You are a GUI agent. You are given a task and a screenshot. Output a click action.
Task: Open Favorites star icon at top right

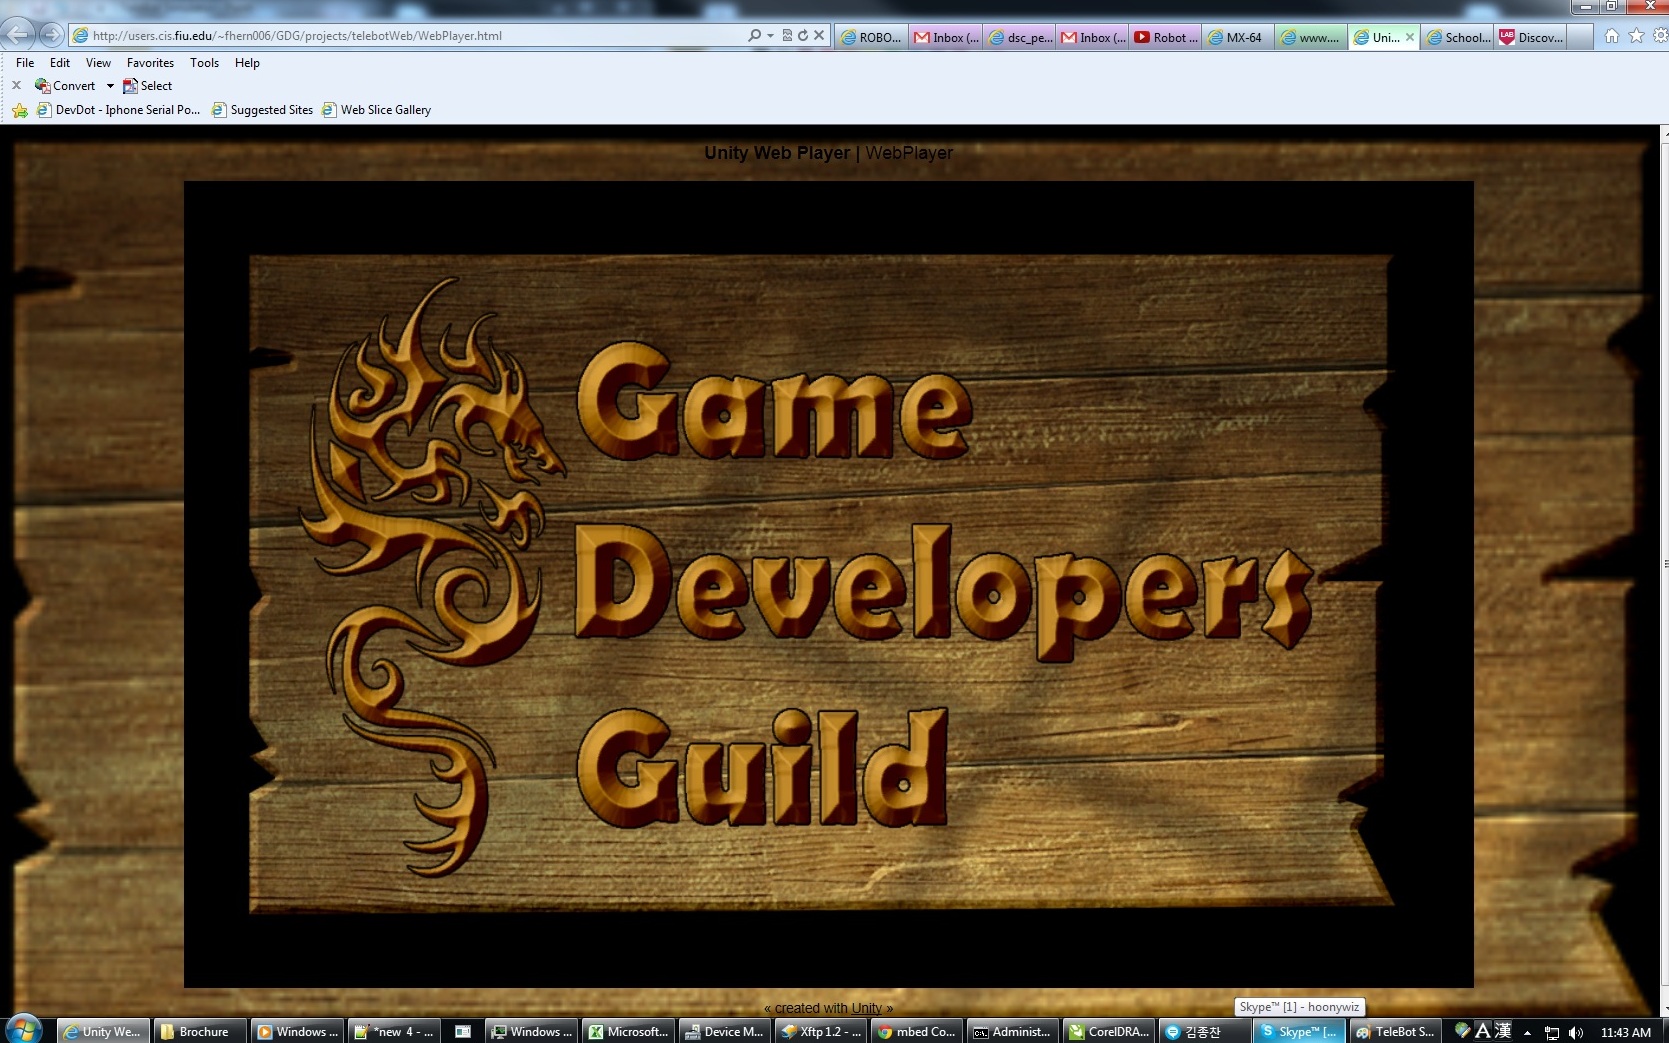point(1636,36)
